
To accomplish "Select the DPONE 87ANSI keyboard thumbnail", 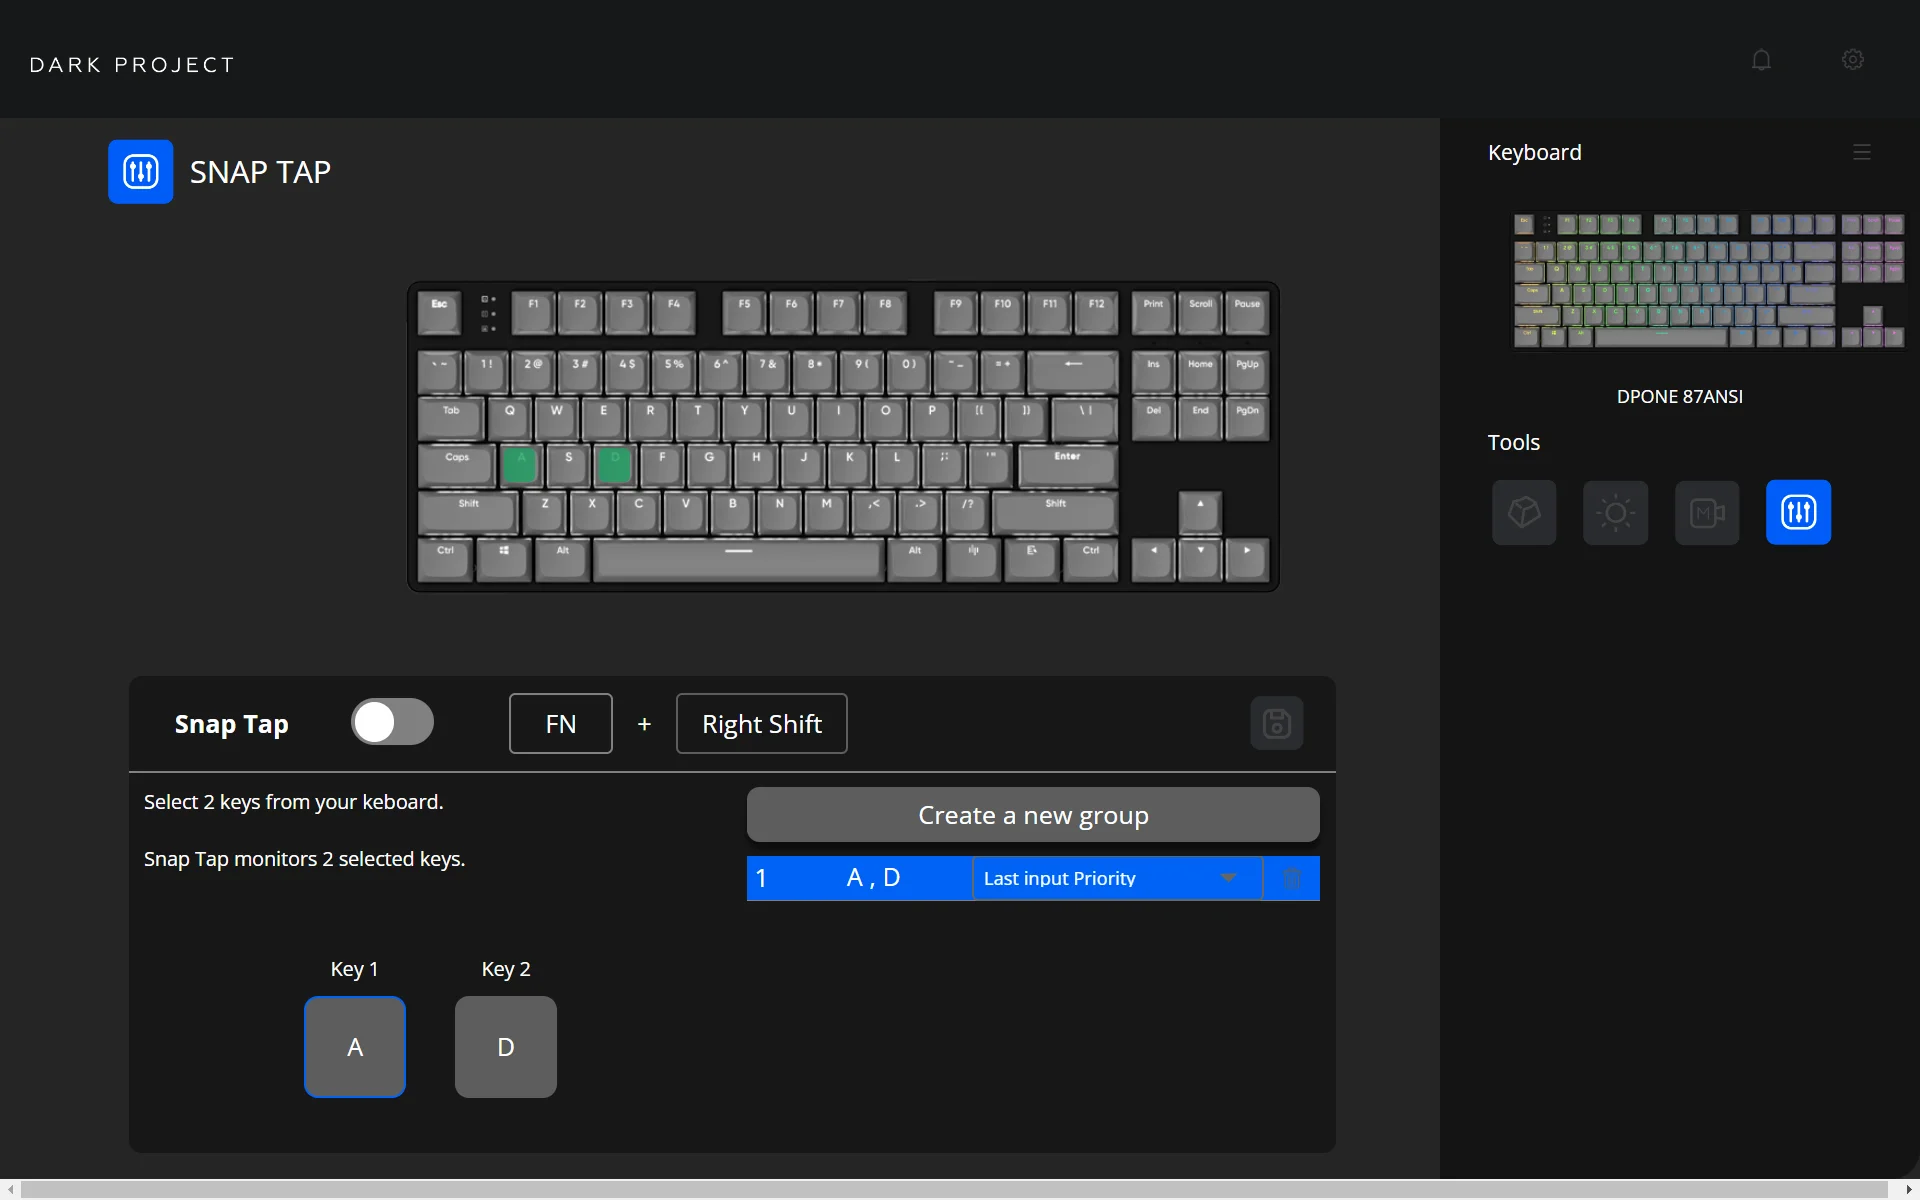I will coord(1703,281).
